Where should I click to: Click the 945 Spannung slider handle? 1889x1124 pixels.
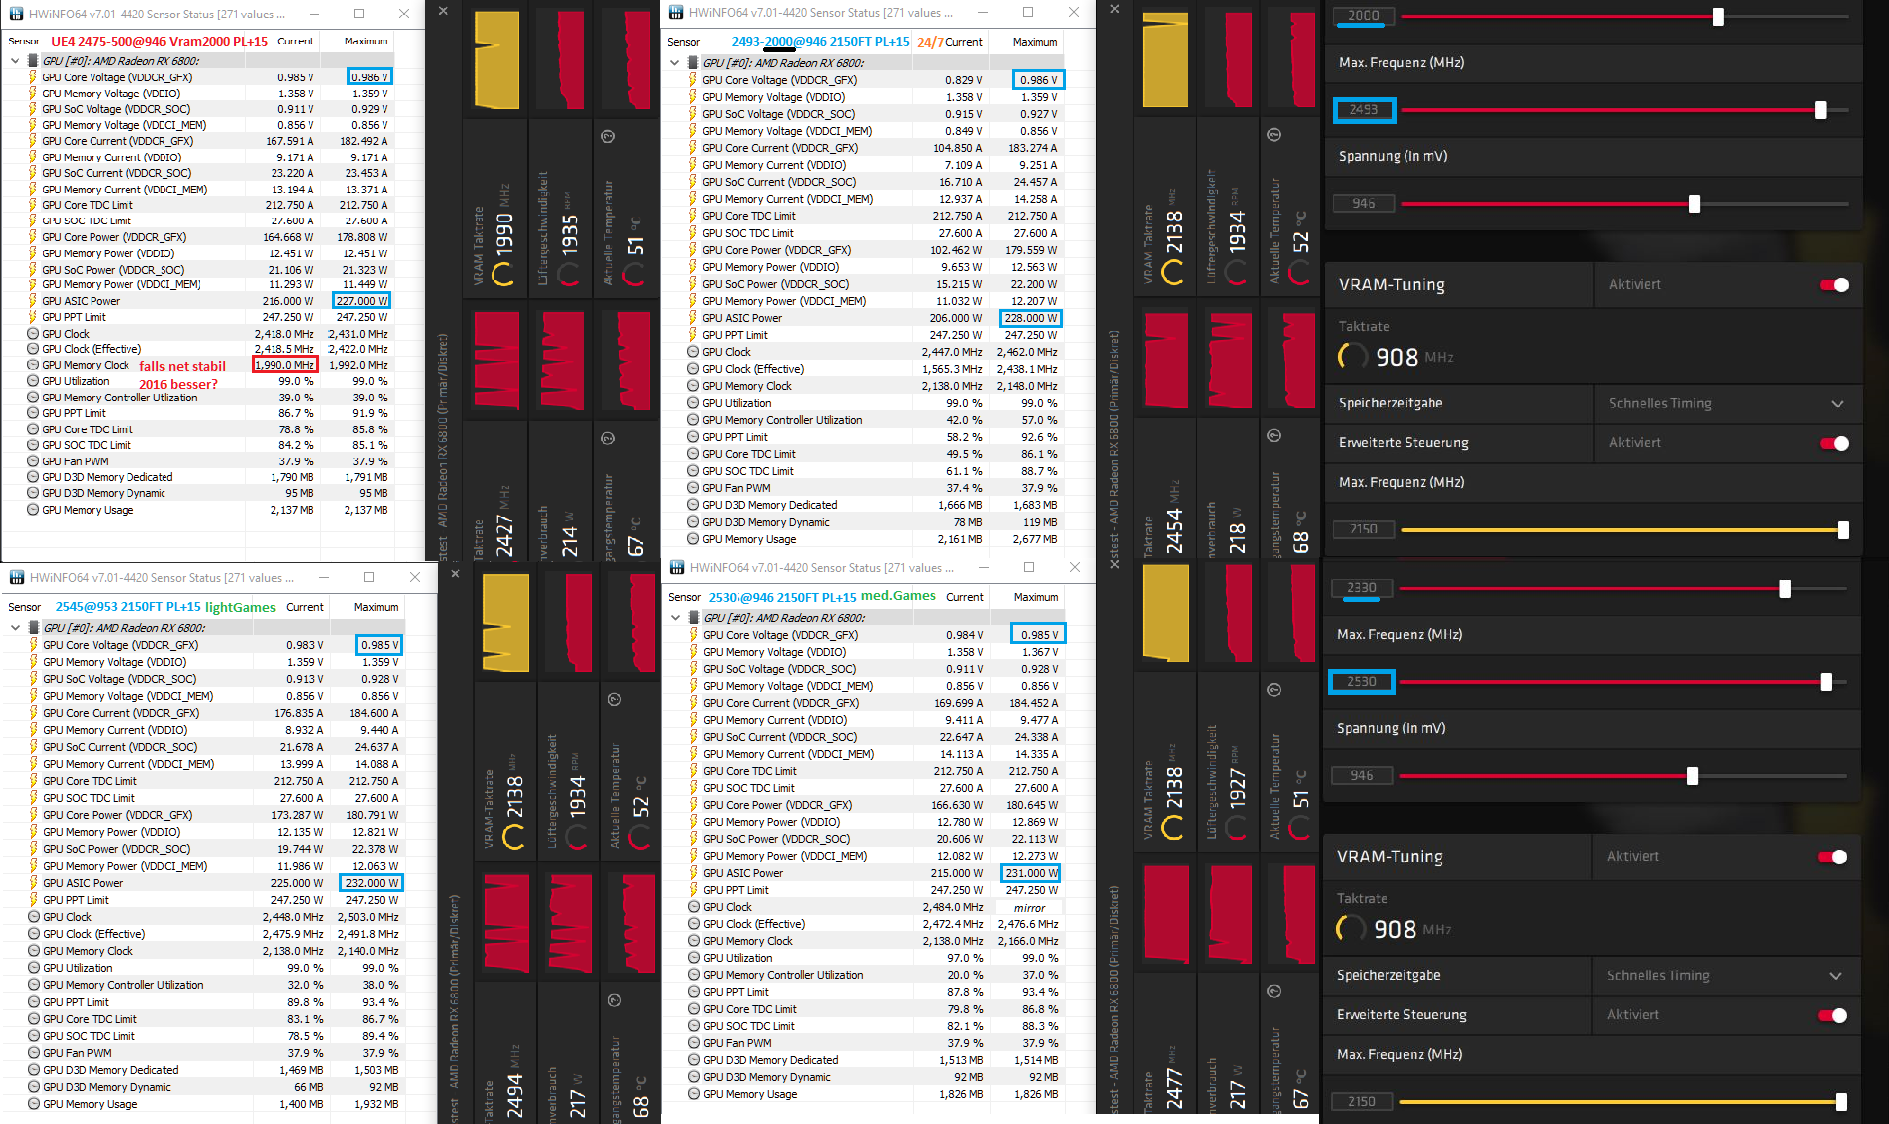1694,204
